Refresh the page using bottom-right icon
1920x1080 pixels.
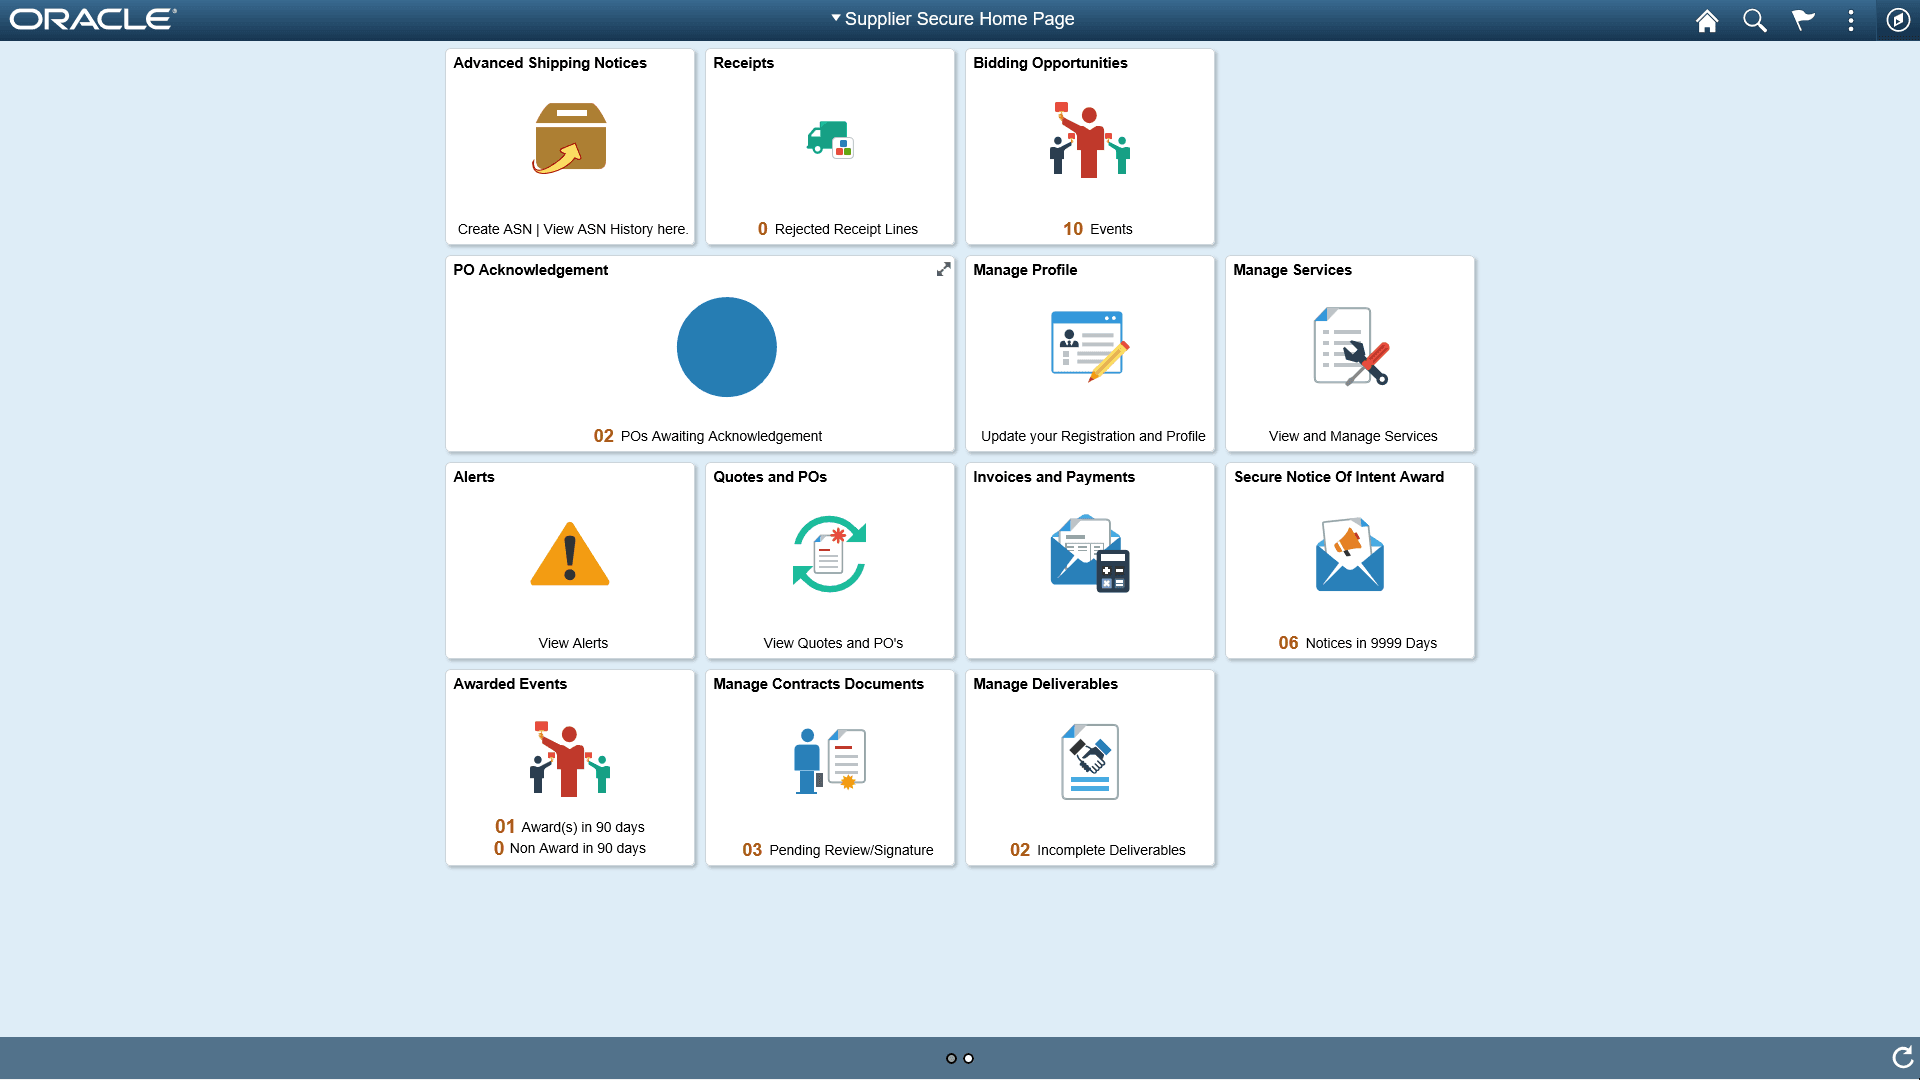[x=1901, y=1057]
